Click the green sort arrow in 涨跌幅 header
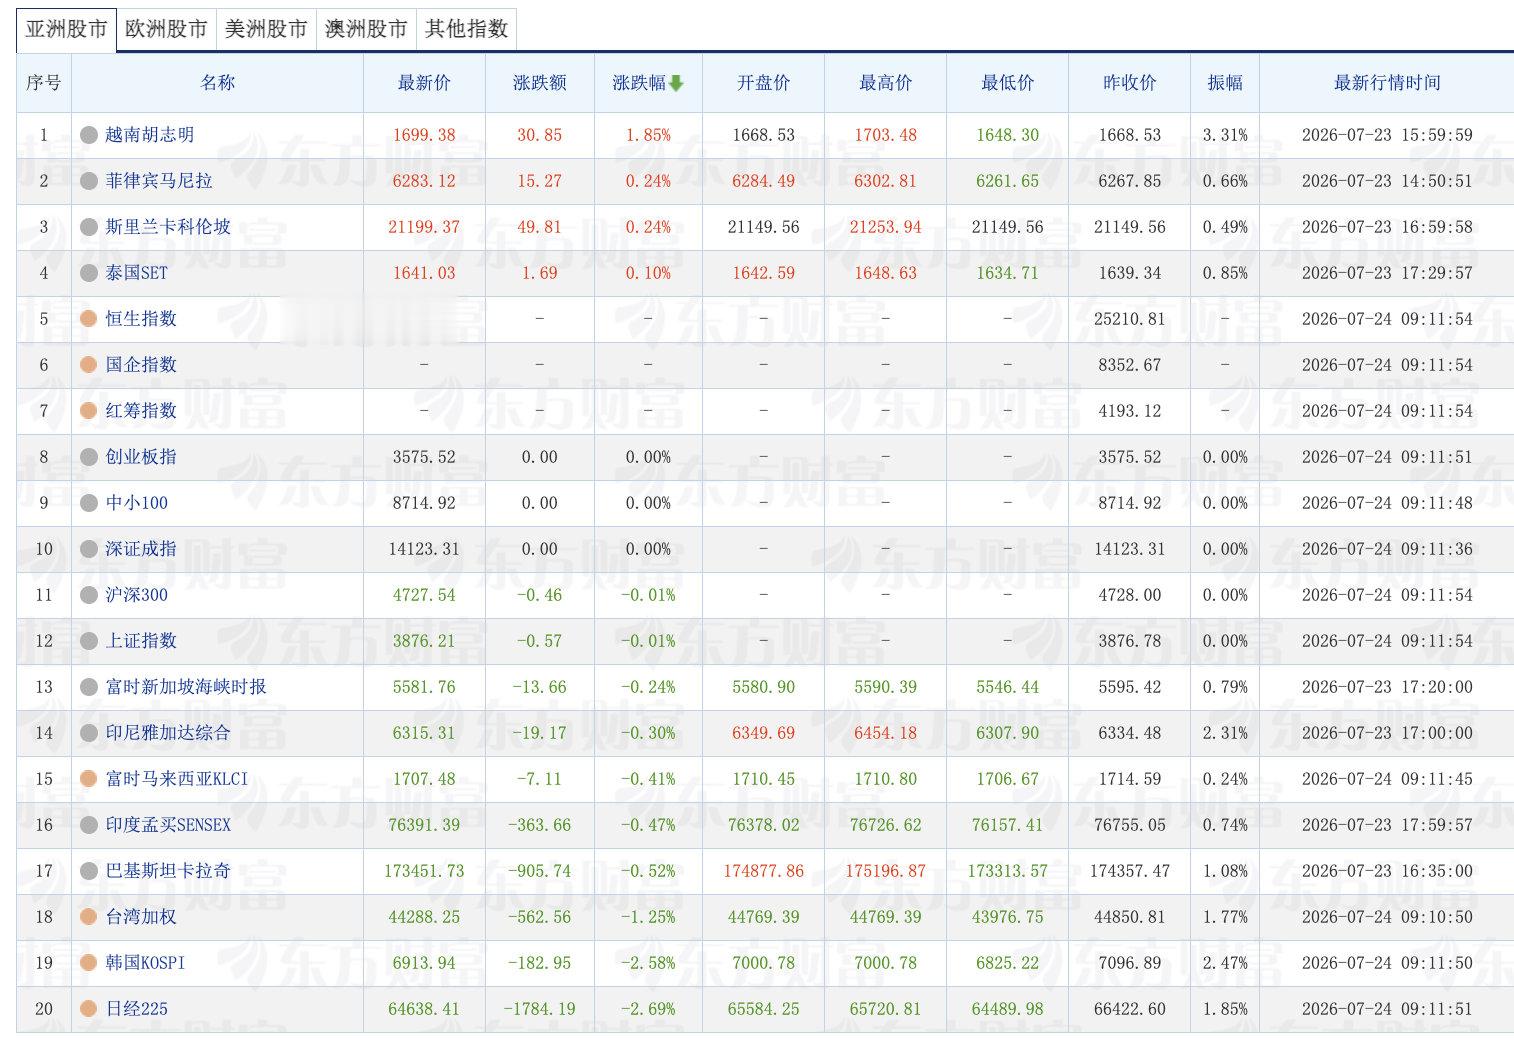This screenshot has height=1042, width=1514. pos(676,83)
